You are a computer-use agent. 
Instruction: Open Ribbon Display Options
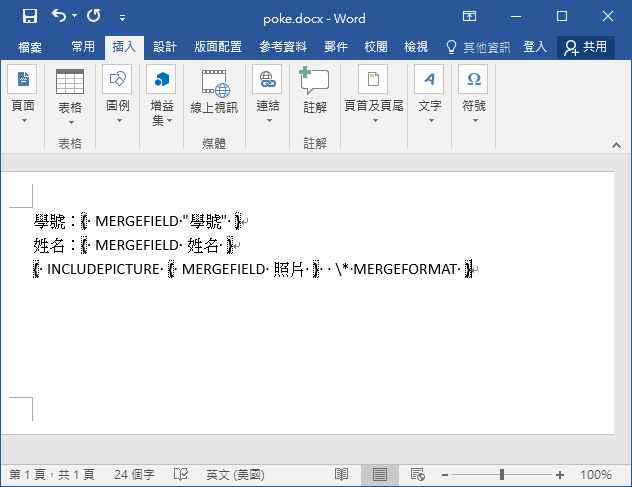coord(469,17)
